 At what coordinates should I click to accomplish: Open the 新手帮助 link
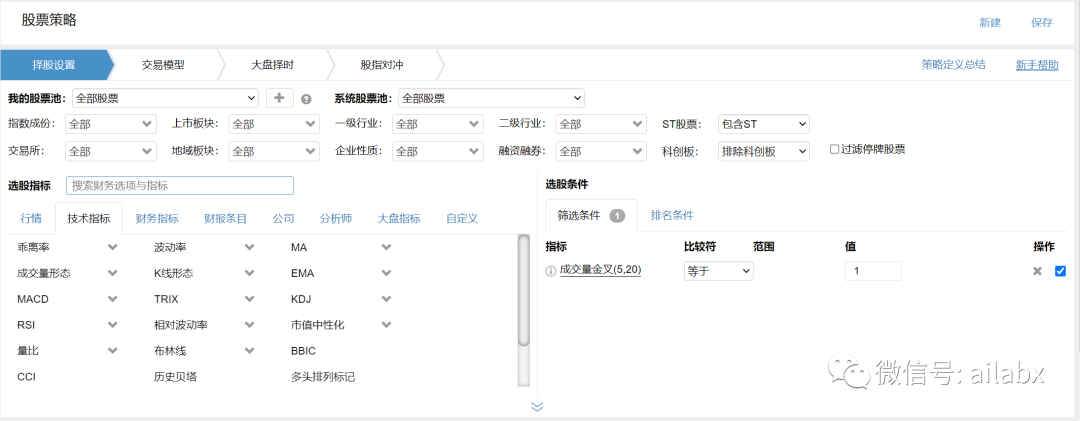1037,65
